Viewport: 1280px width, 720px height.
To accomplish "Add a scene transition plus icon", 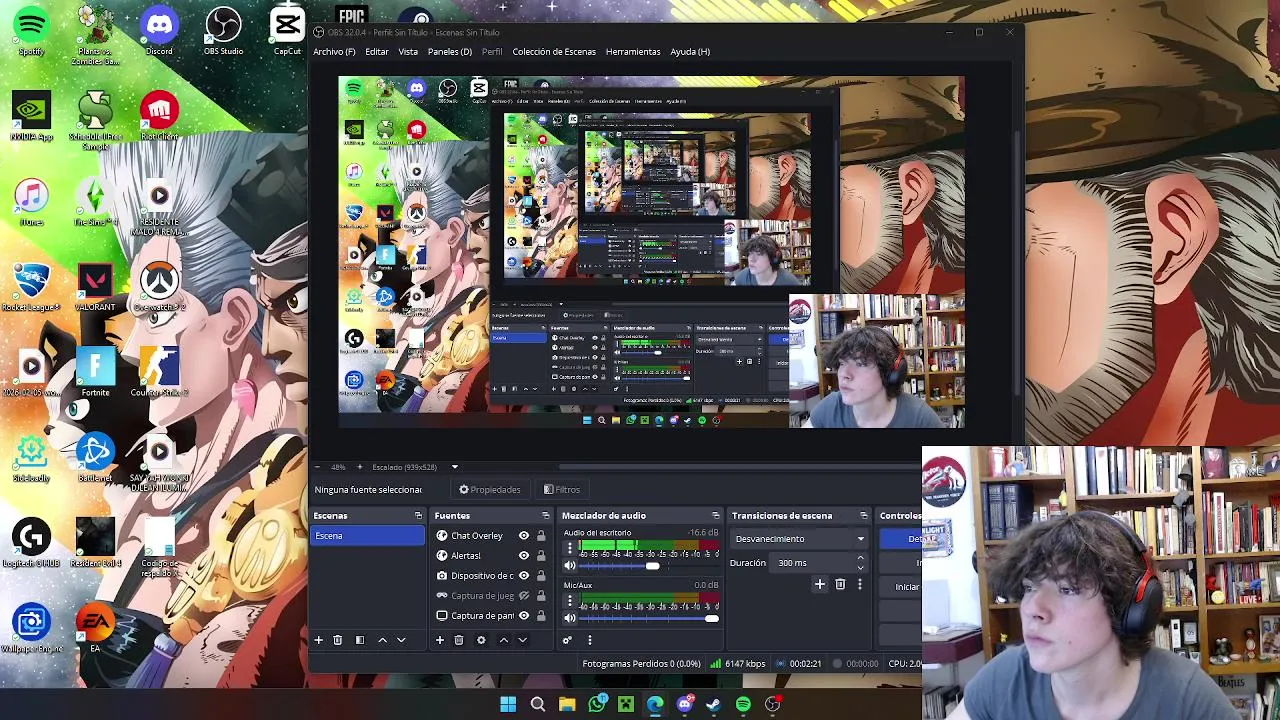I will (820, 584).
